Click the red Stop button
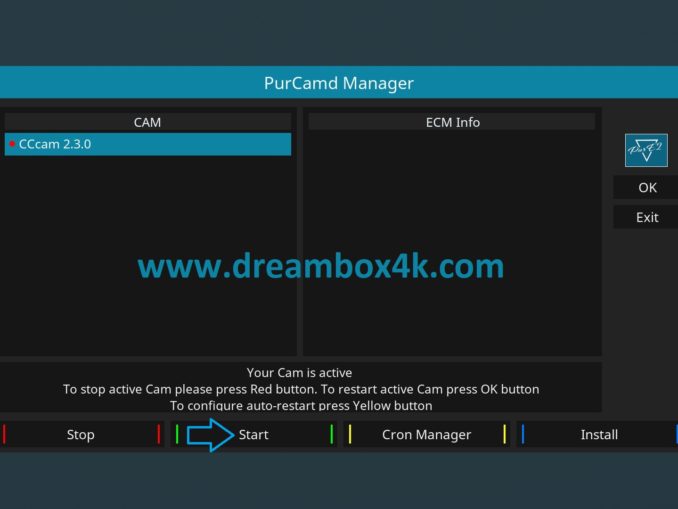 click(x=81, y=435)
